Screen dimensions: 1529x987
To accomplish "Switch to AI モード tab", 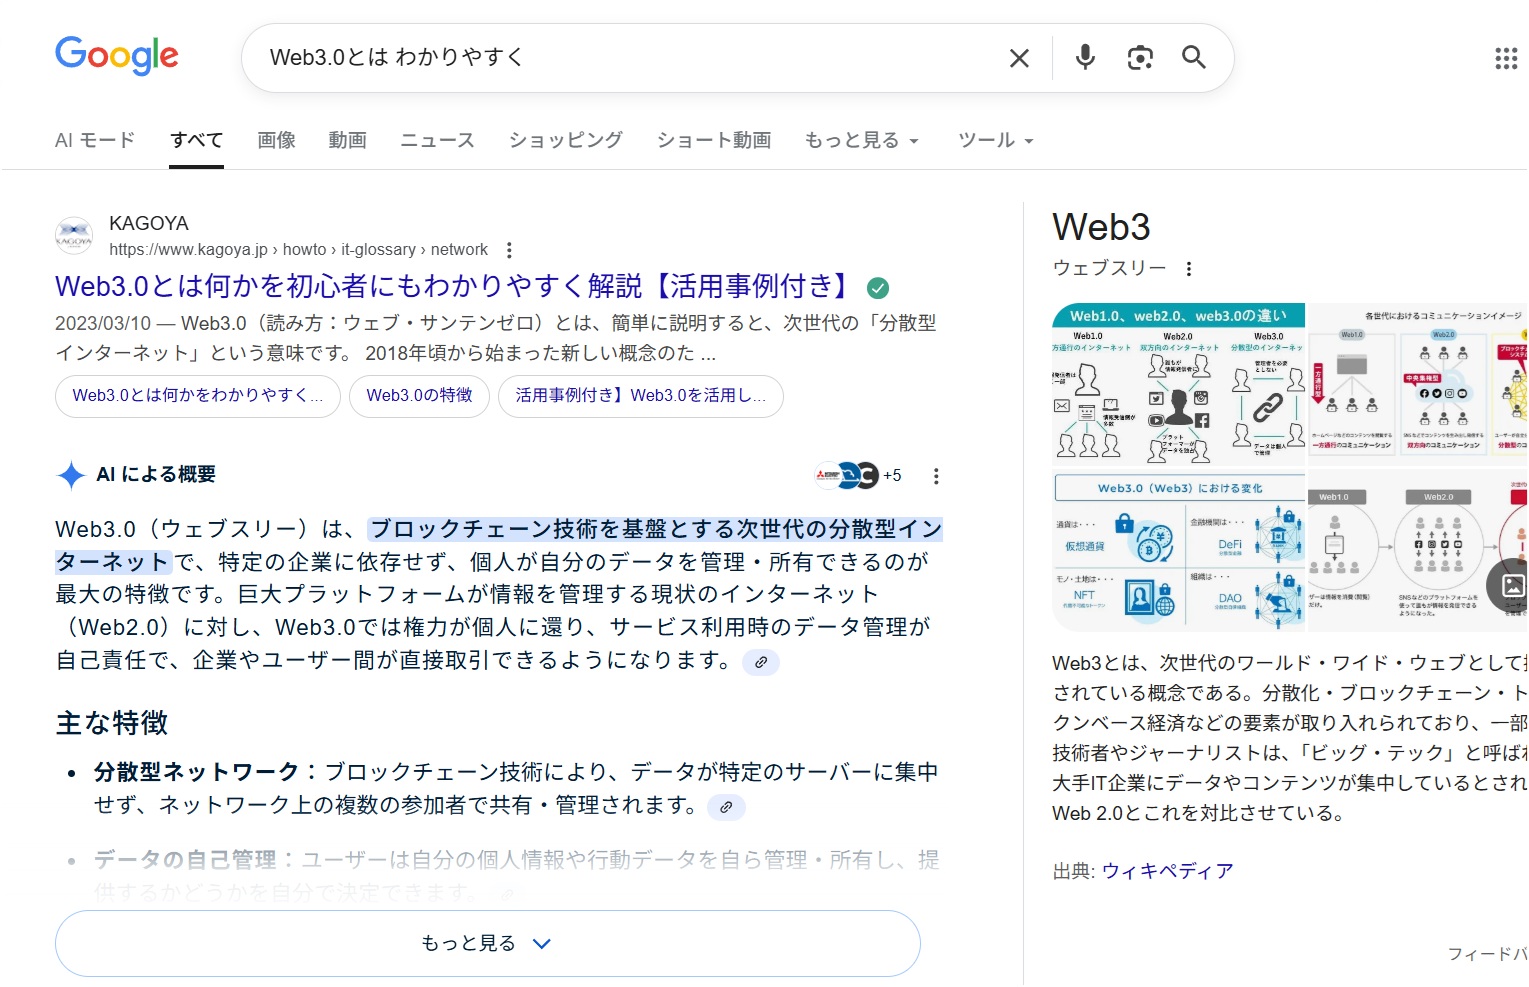I will click(94, 140).
